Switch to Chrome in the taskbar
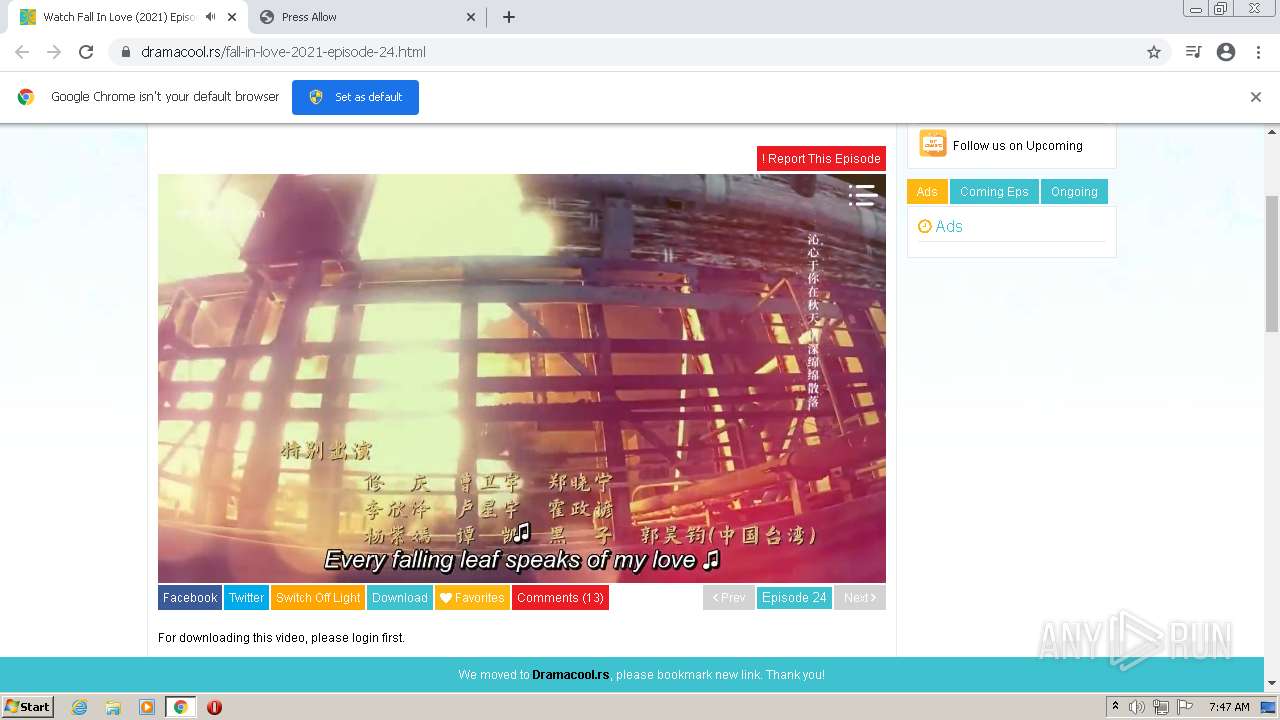 pyautogui.click(x=180, y=707)
